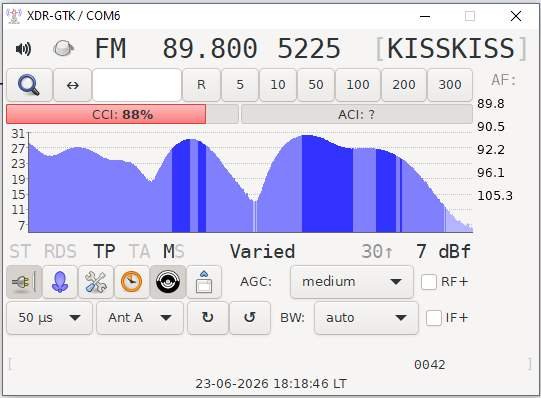Viewport: 541px width, 398px height.
Task: Click the squelch knob icon next to speaker
Action: click(x=63, y=48)
